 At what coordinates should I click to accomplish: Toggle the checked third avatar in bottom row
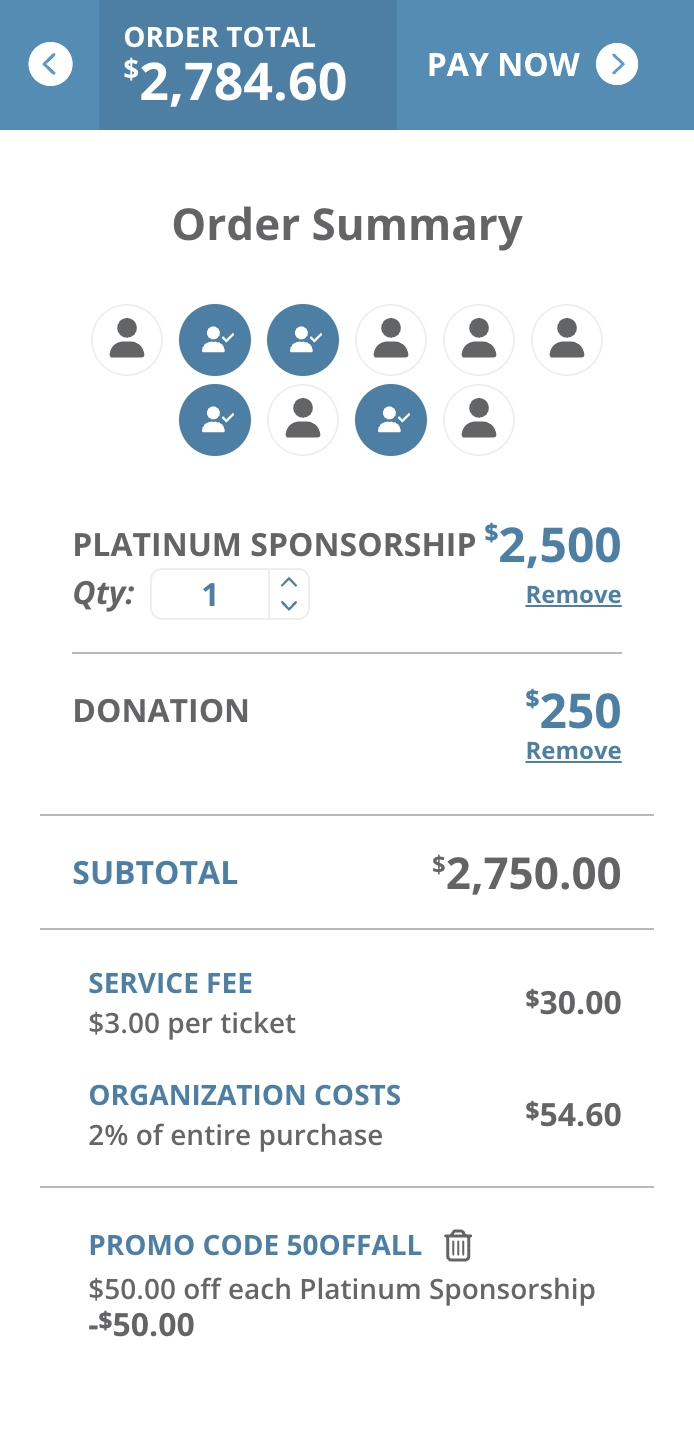391,420
